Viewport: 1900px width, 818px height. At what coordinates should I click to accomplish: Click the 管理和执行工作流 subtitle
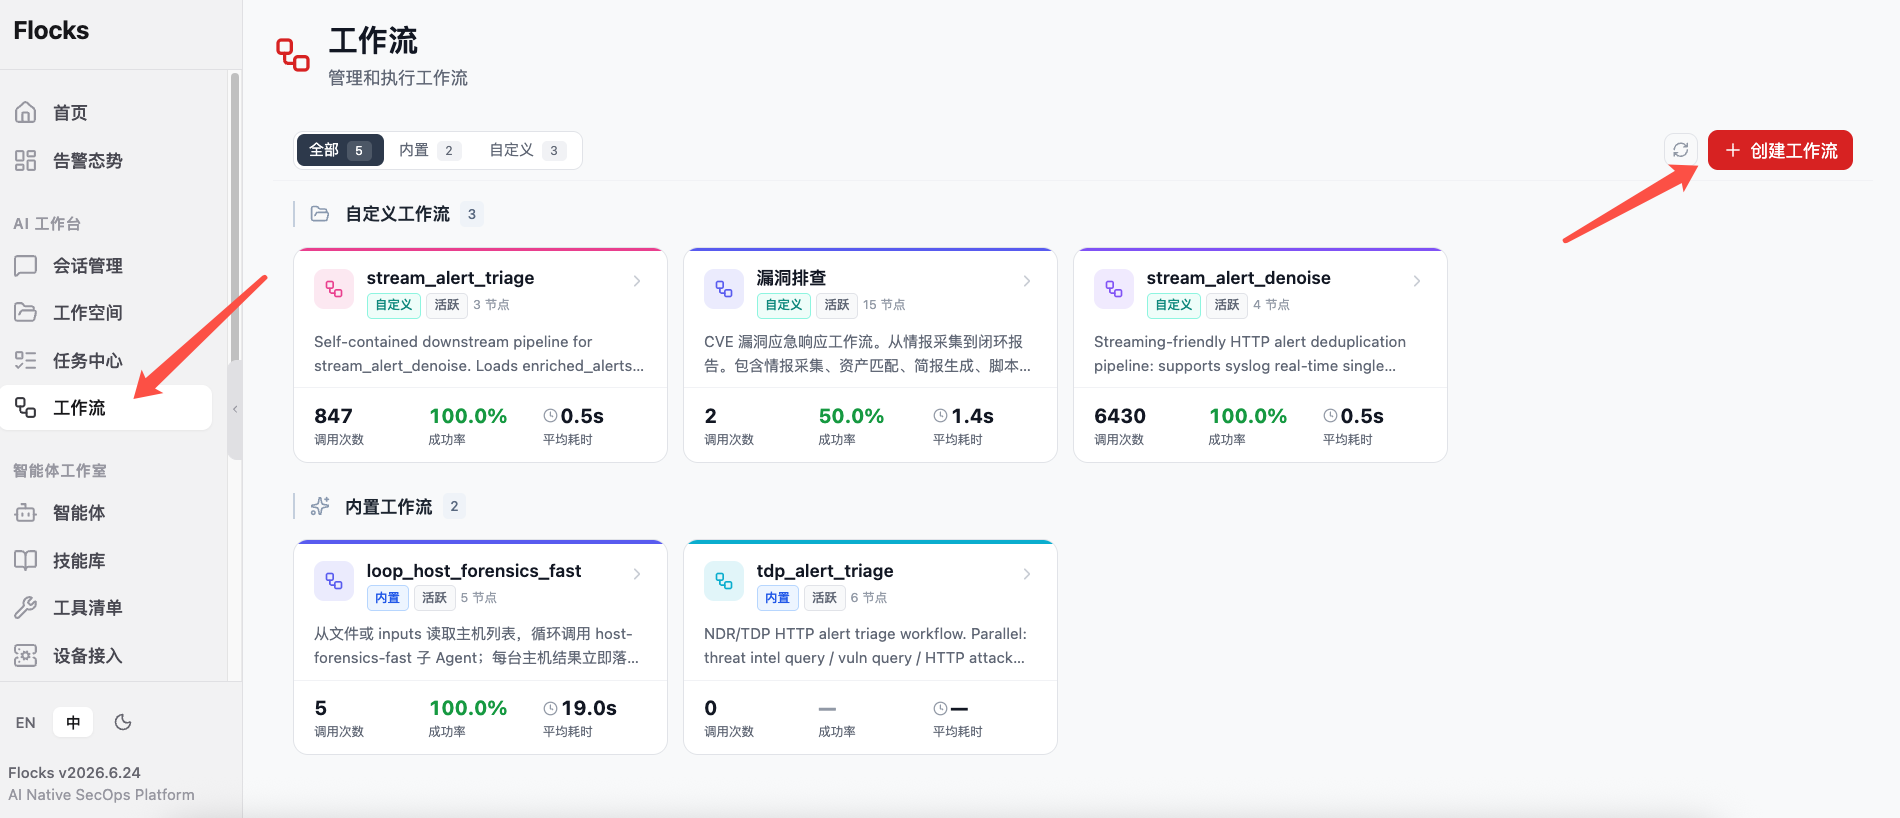[x=398, y=78]
